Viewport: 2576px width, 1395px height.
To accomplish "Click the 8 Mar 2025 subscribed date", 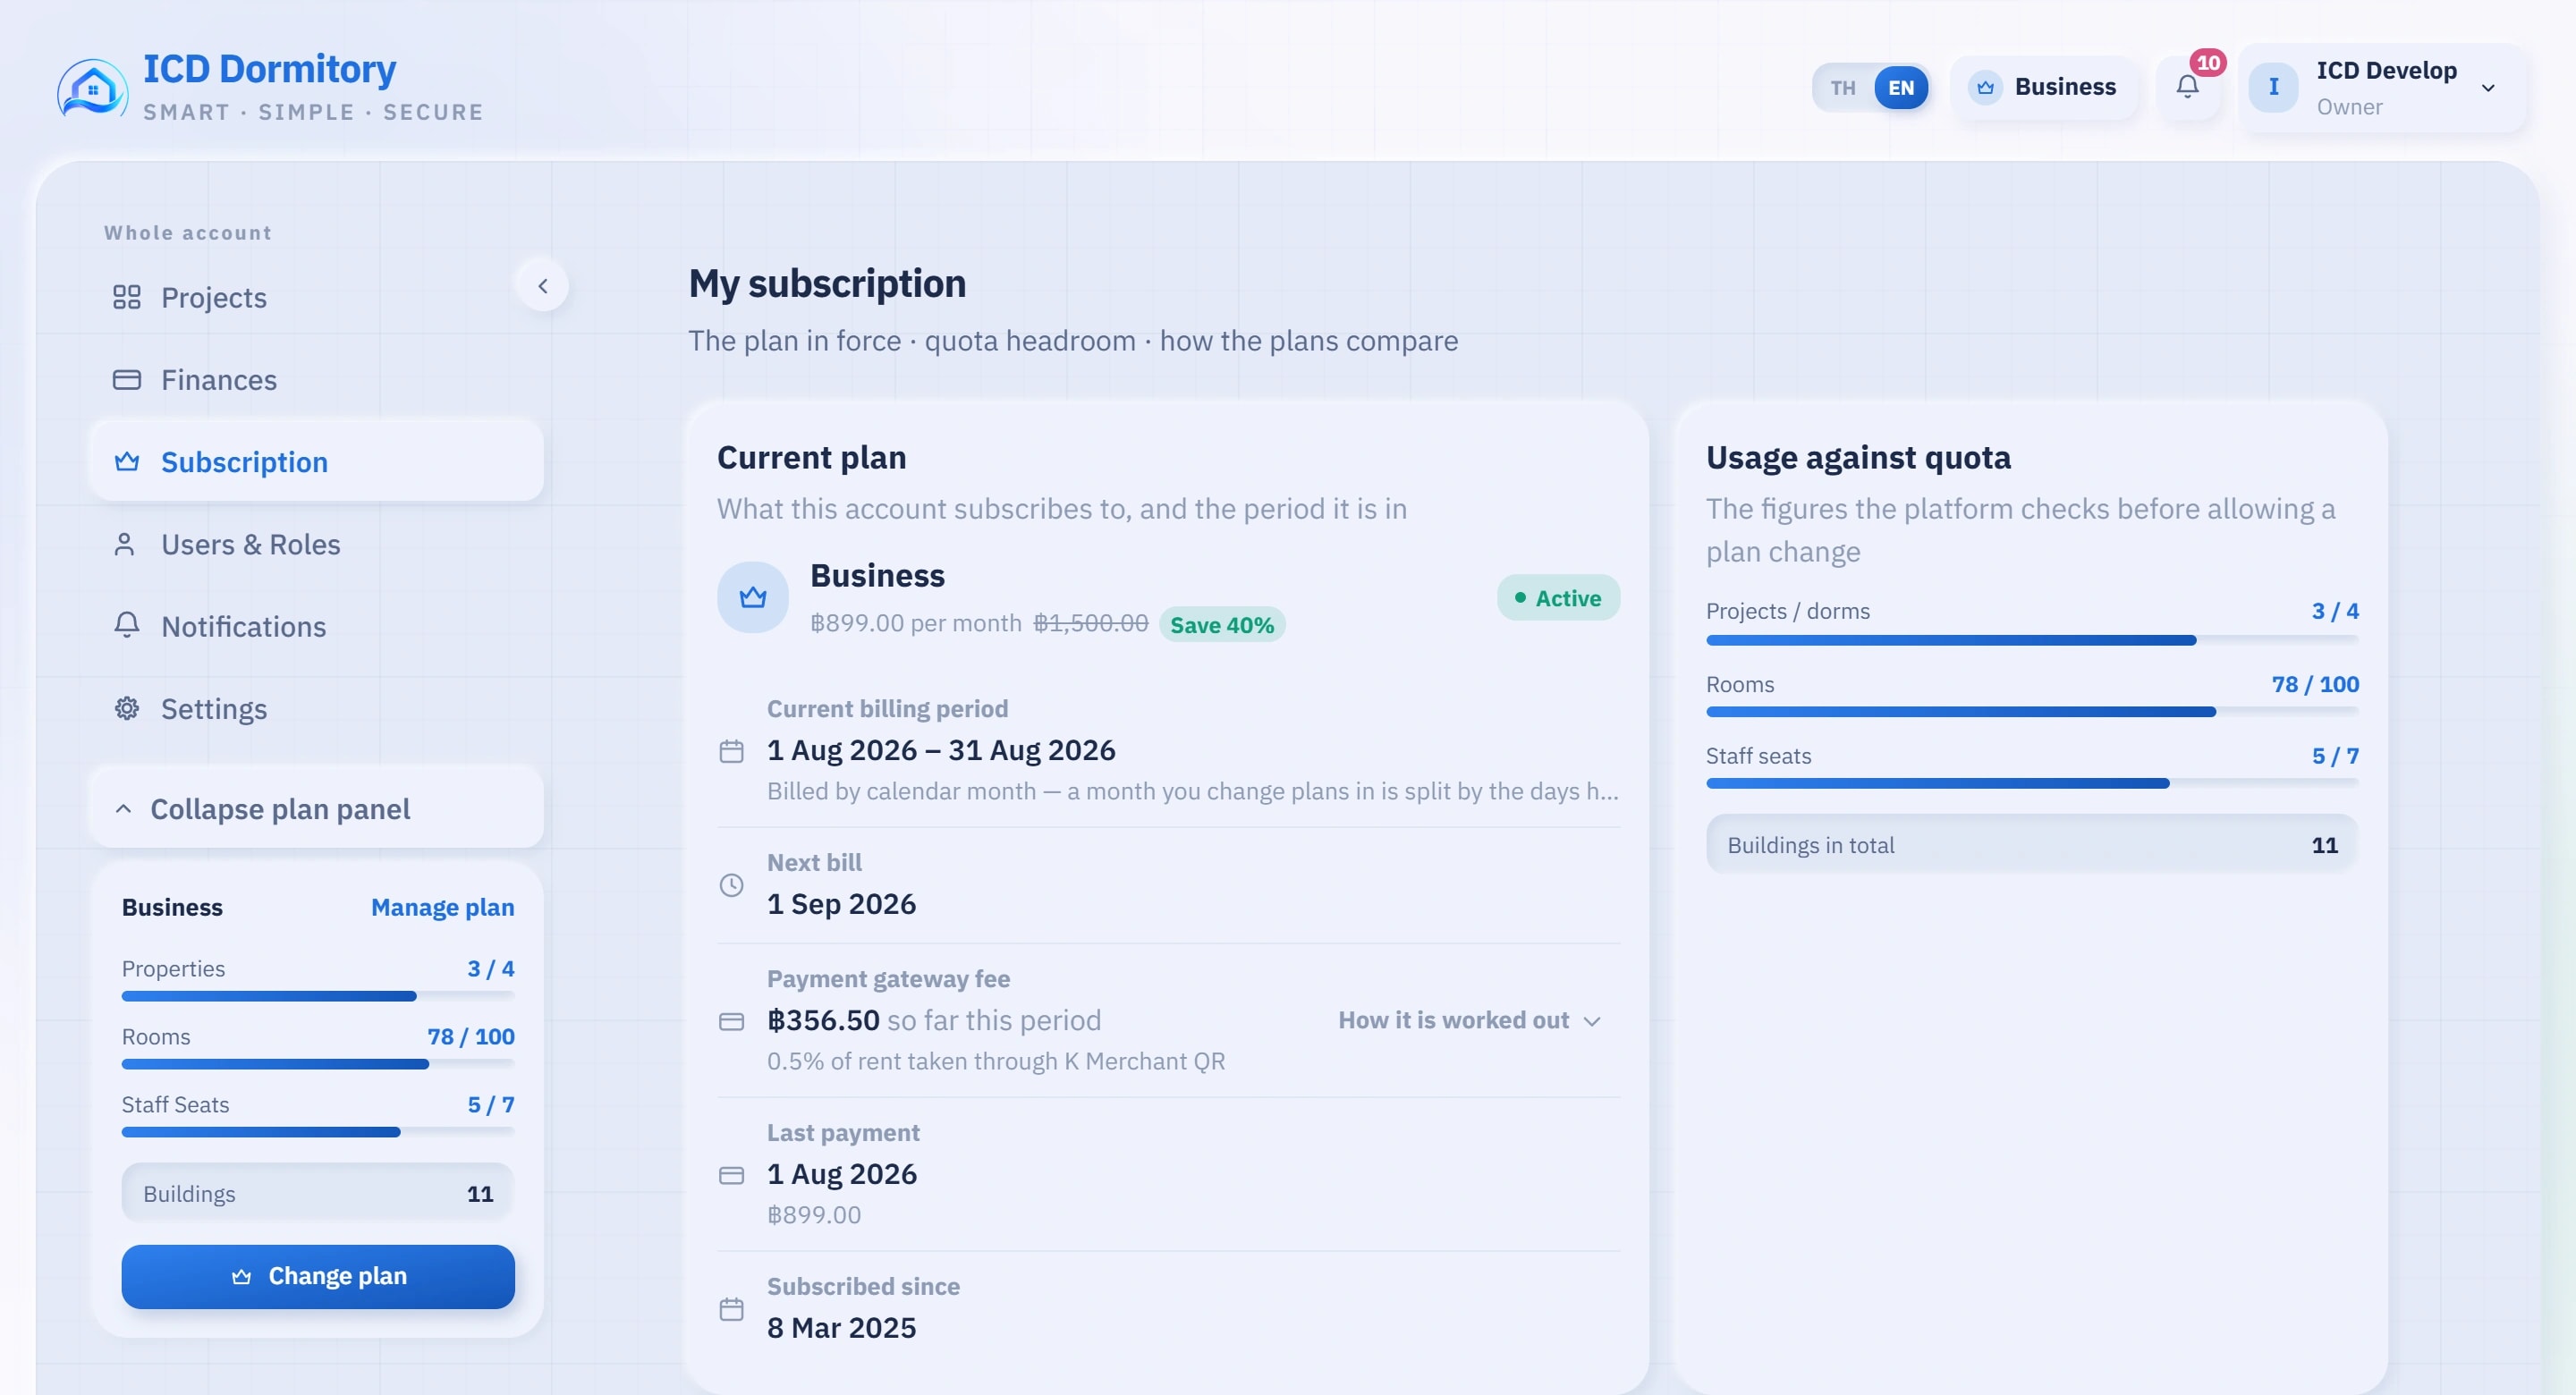I will pos(841,1328).
